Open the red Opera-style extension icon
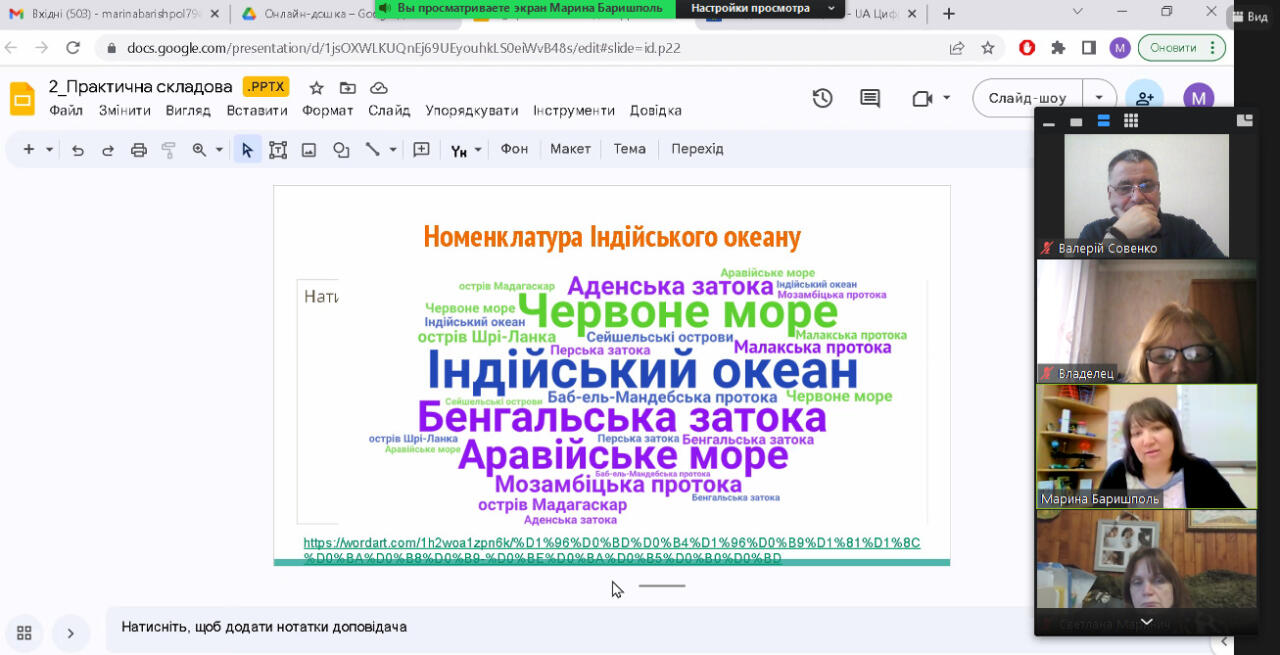1280x655 pixels. [x=1027, y=48]
